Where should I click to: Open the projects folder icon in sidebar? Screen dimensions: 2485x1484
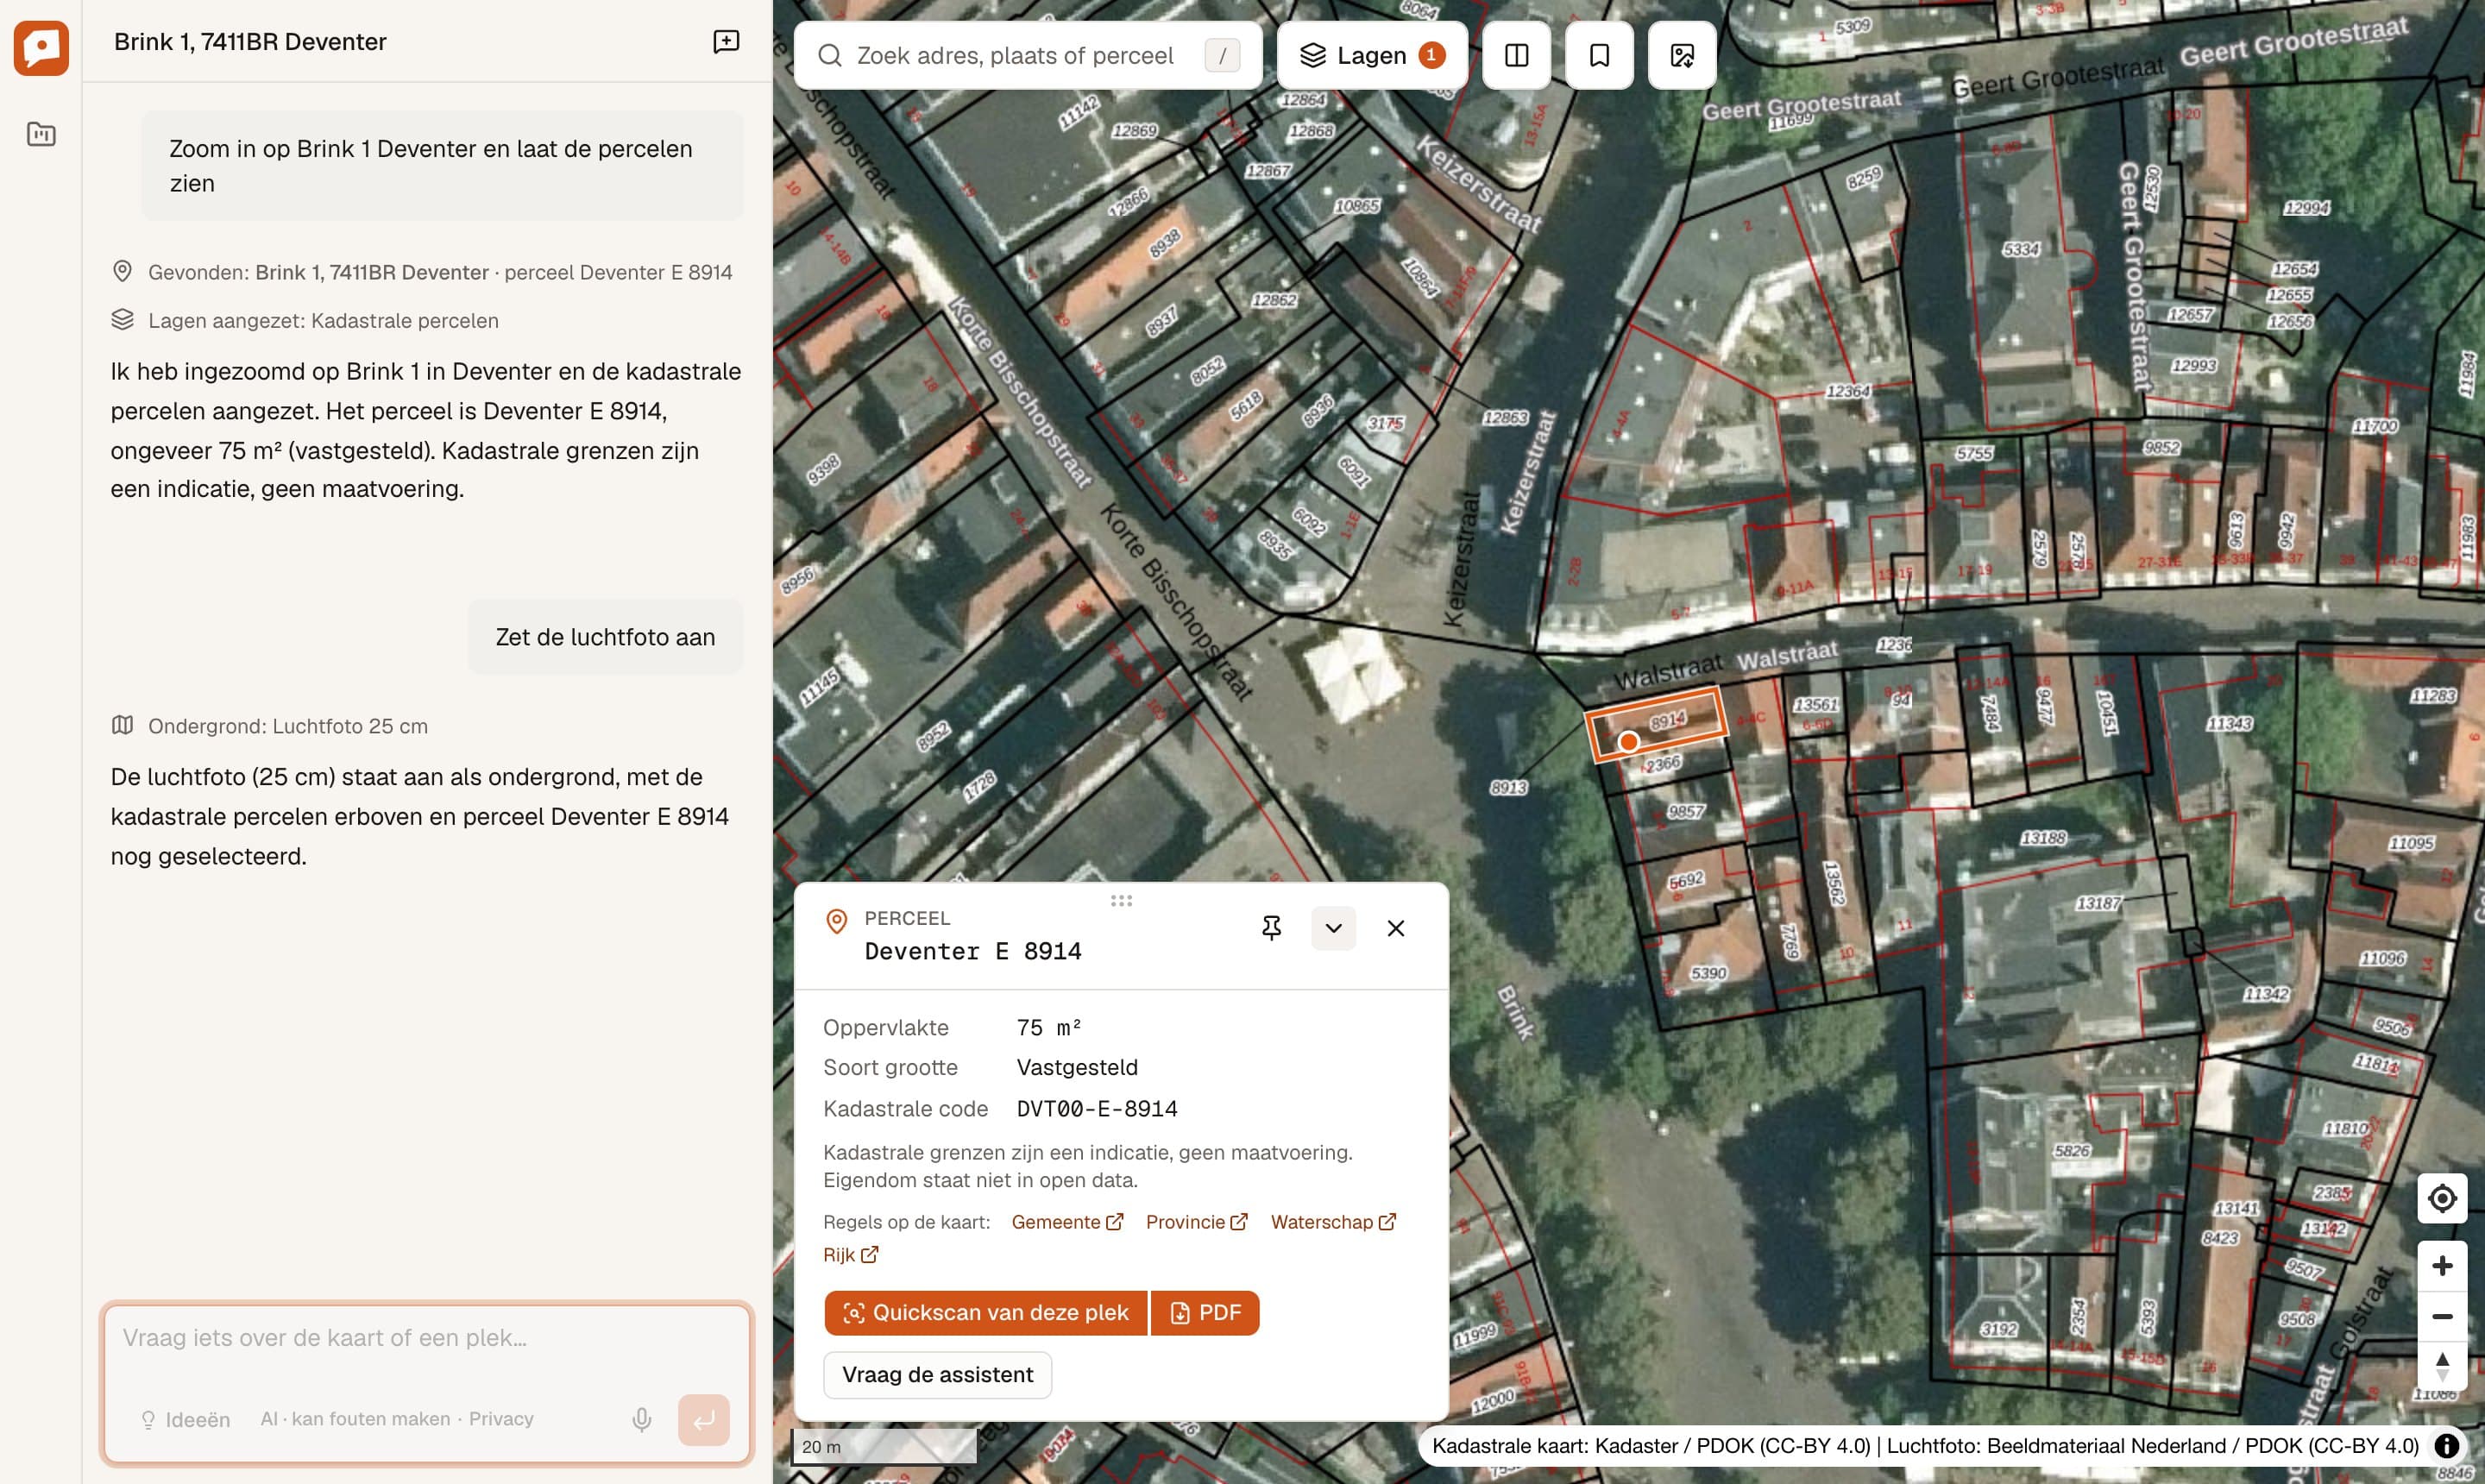pyautogui.click(x=41, y=133)
